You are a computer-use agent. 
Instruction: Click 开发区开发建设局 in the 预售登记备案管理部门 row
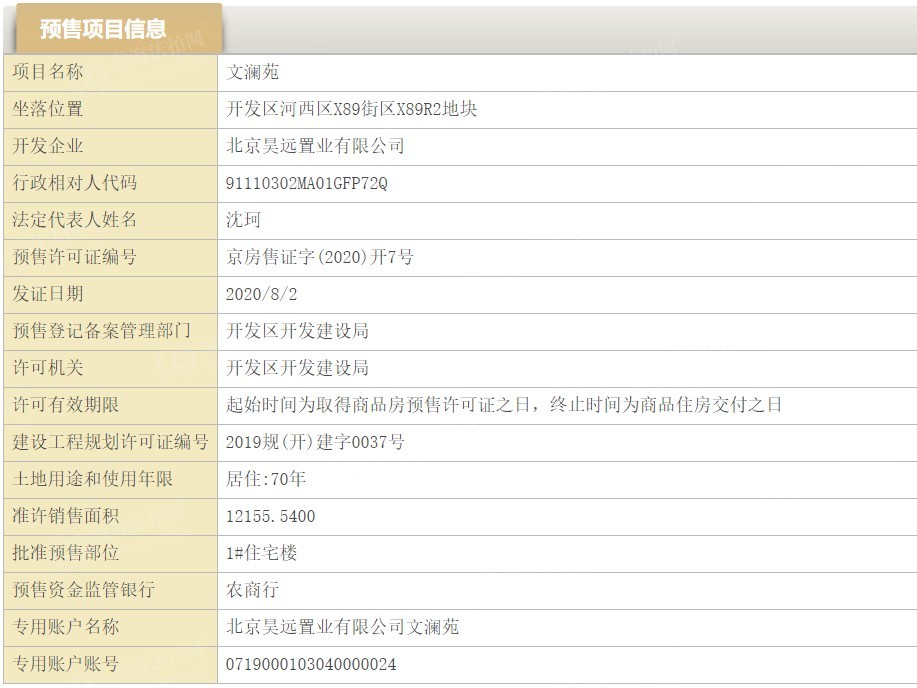pyautogui.click(x=297, y=331)
